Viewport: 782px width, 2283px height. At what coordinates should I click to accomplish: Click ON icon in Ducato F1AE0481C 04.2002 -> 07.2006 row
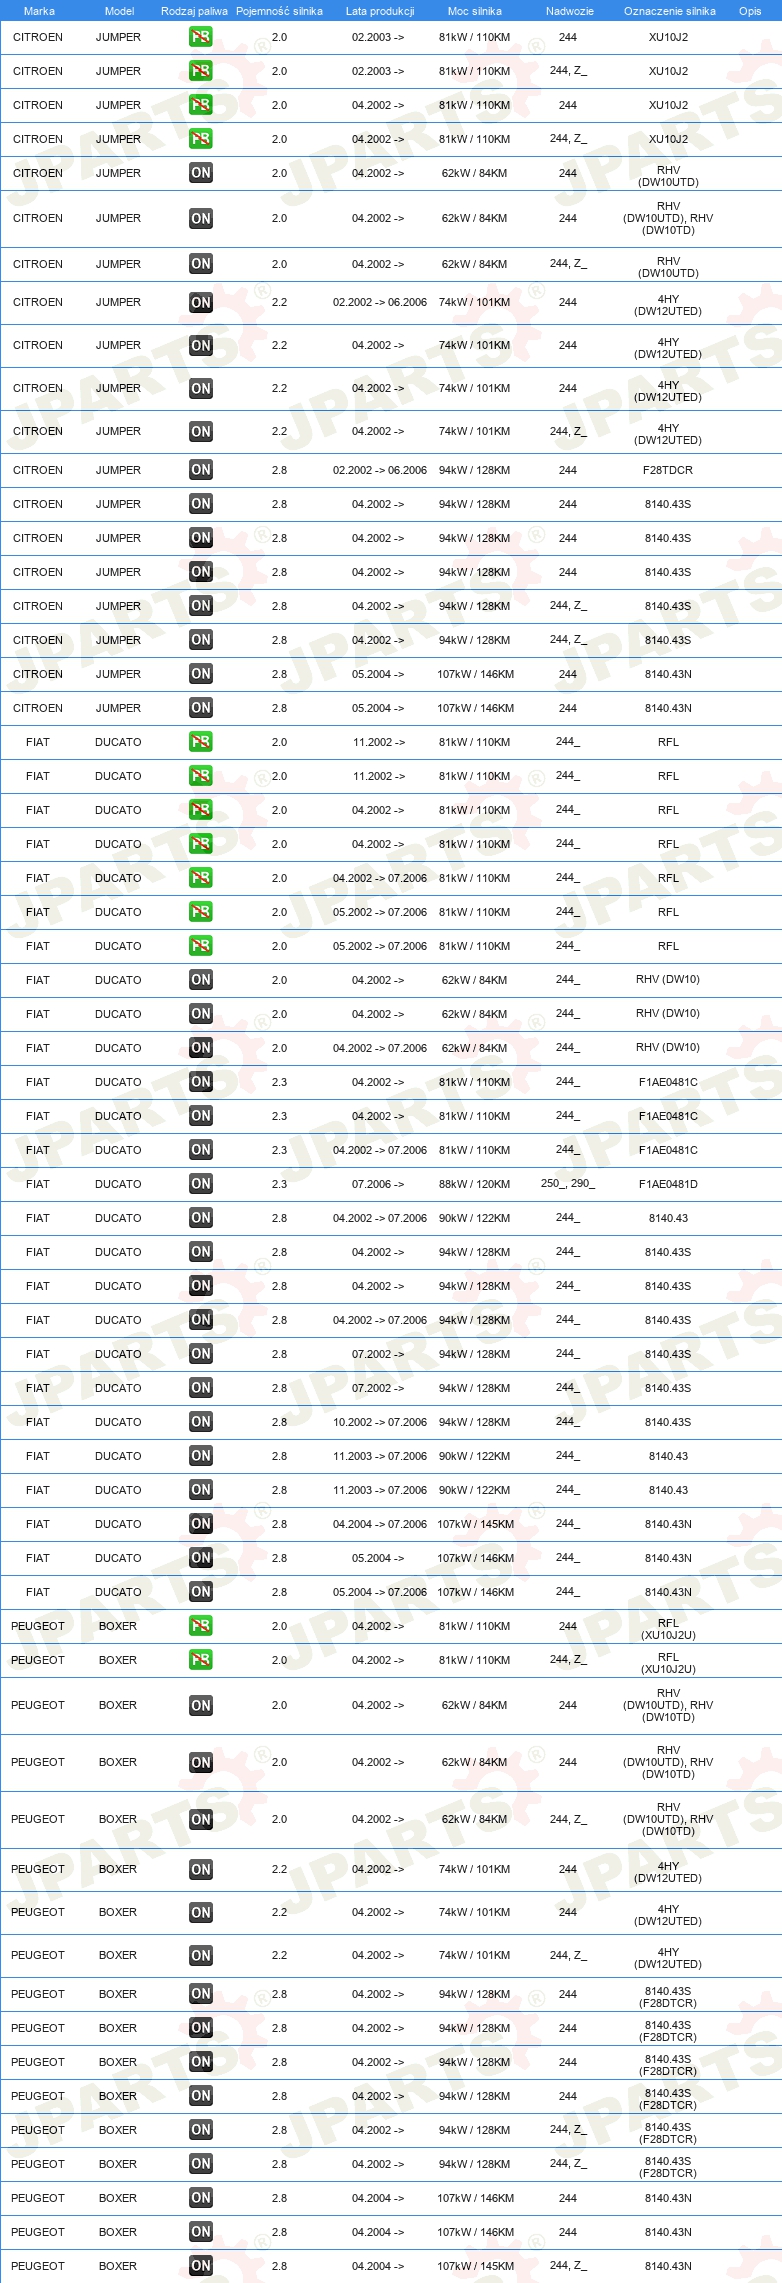tap(201, 1150)
